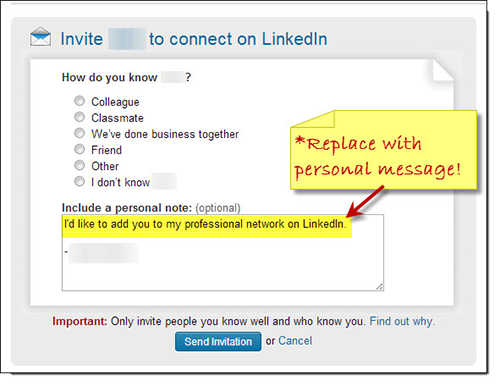The image size is (500, 386).
Task: Click the Invite to connect heading
Action: [x=194, y=39]
